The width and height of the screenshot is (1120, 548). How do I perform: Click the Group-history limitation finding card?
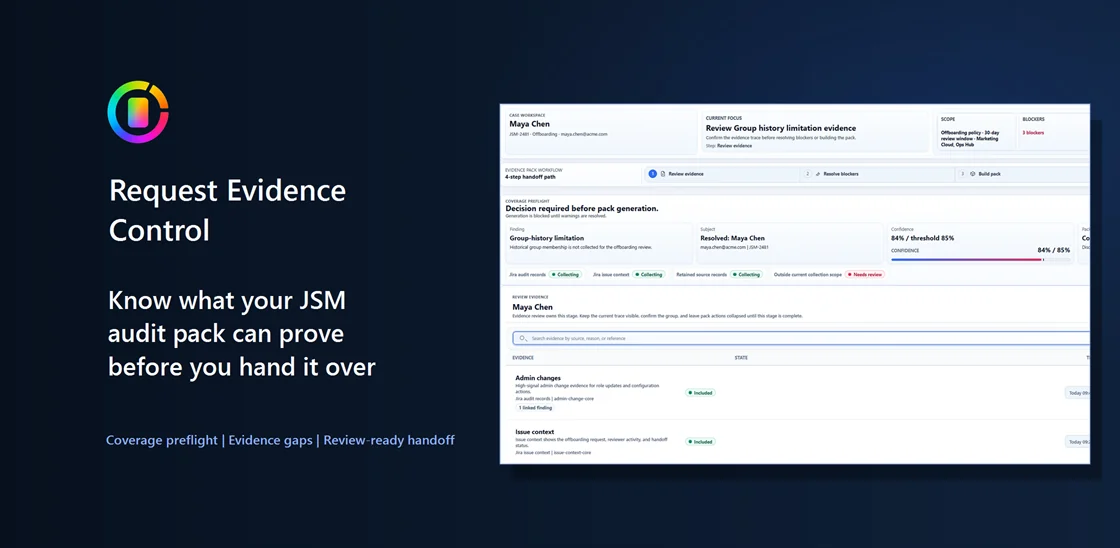pyautogui.click(x=599, y=243)
